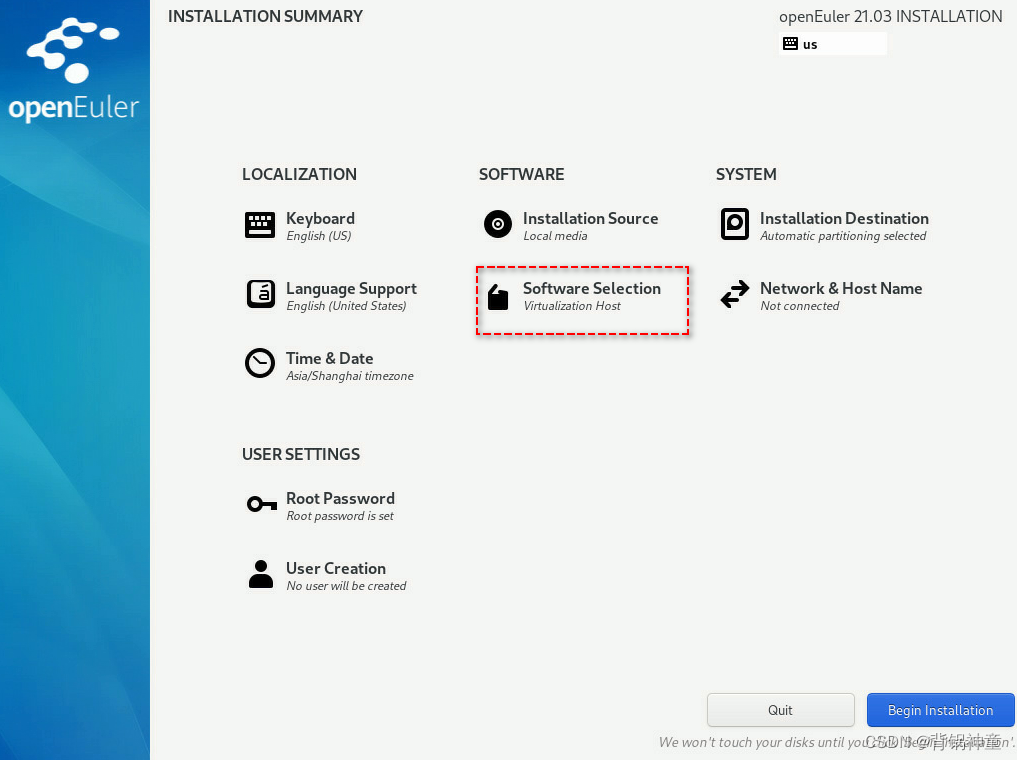Click 'Automatic partitioning selected' text
Viewport: 1017px width, 760px height.
(x=843, y=236)
